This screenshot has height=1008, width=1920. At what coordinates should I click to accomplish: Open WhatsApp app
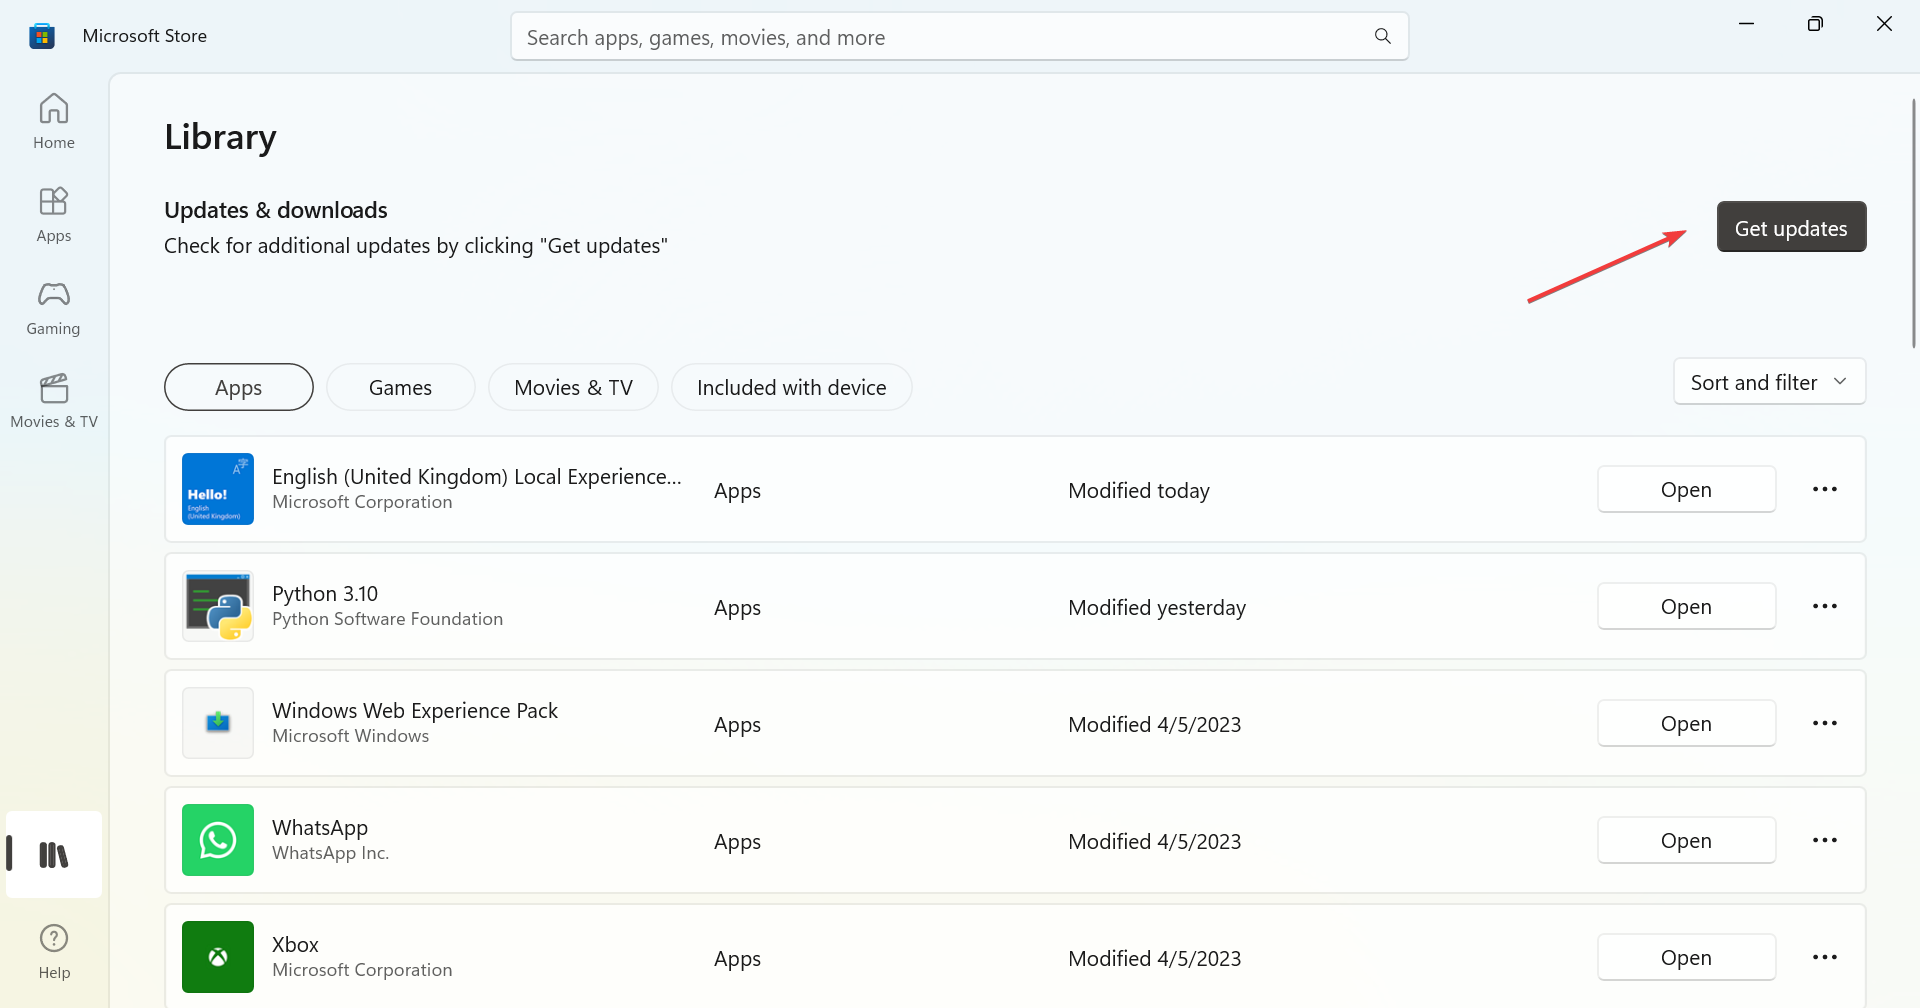[x=1687, y=840]
